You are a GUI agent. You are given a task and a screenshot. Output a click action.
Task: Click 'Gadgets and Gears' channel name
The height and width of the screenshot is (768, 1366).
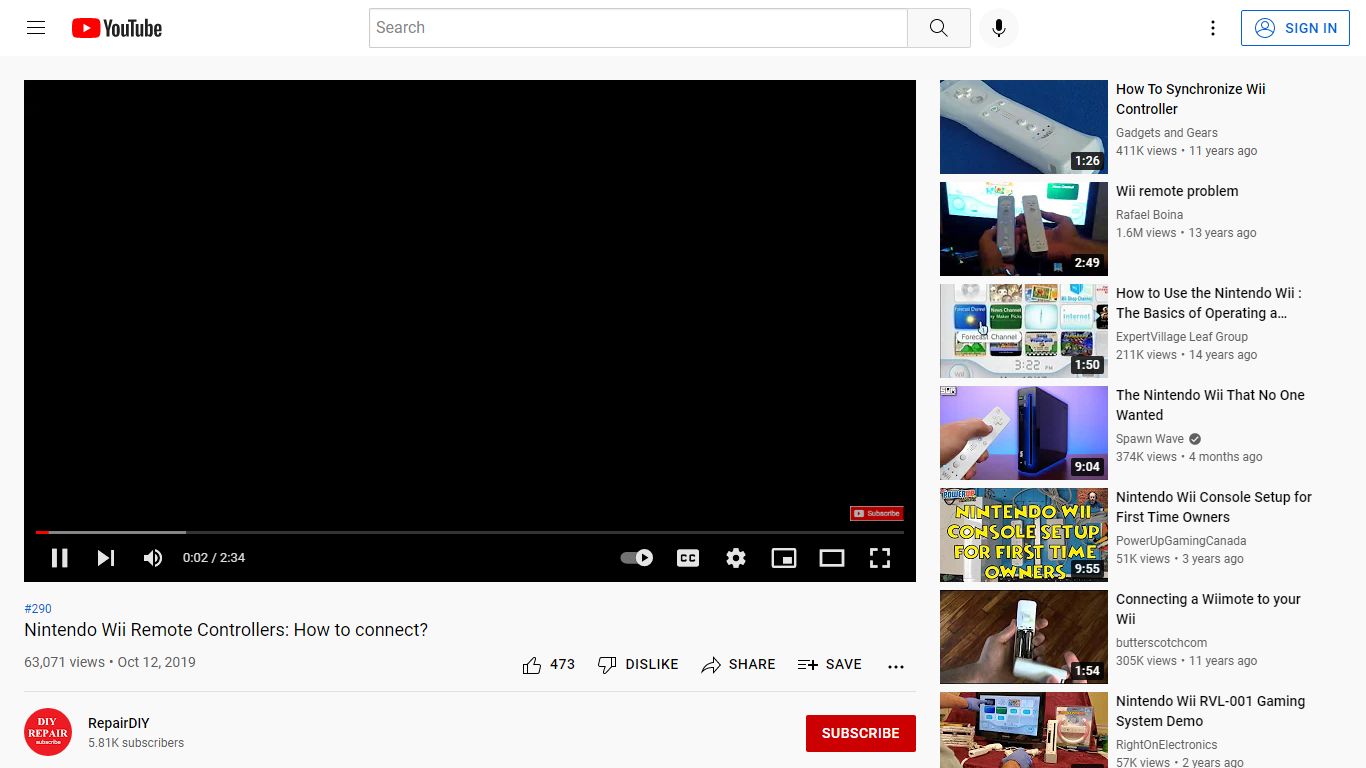pyautogui.click(x=1167, y=132)
